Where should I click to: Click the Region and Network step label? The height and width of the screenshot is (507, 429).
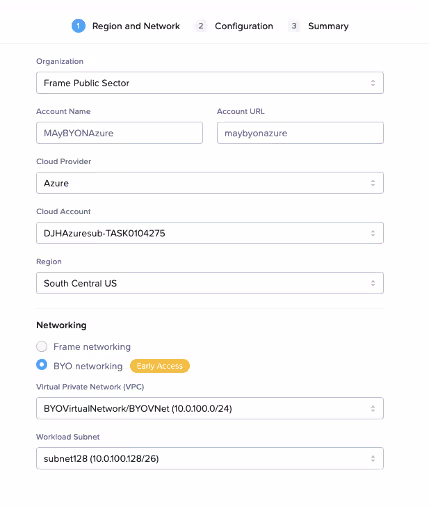pos(136,26)
